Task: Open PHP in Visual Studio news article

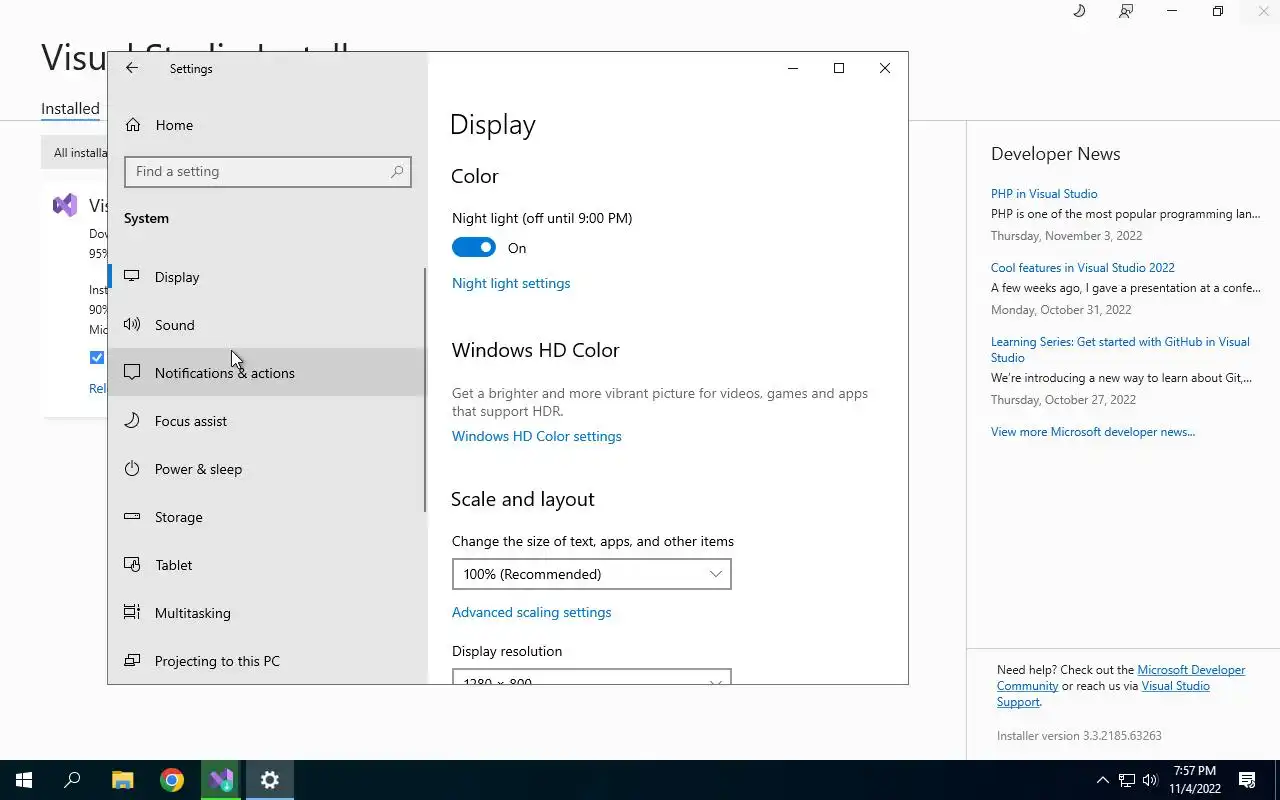Action: pos(1044,194)
